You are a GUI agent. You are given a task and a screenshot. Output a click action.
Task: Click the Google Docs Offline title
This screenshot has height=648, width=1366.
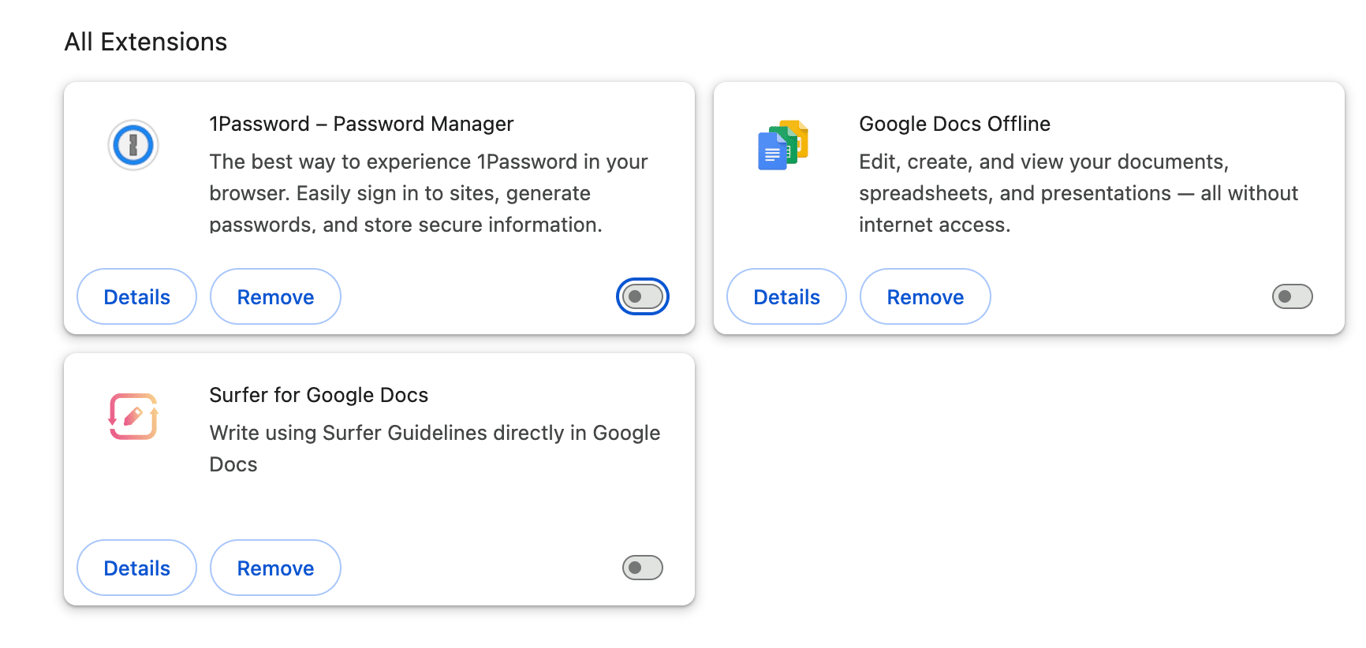coord(954,123)
